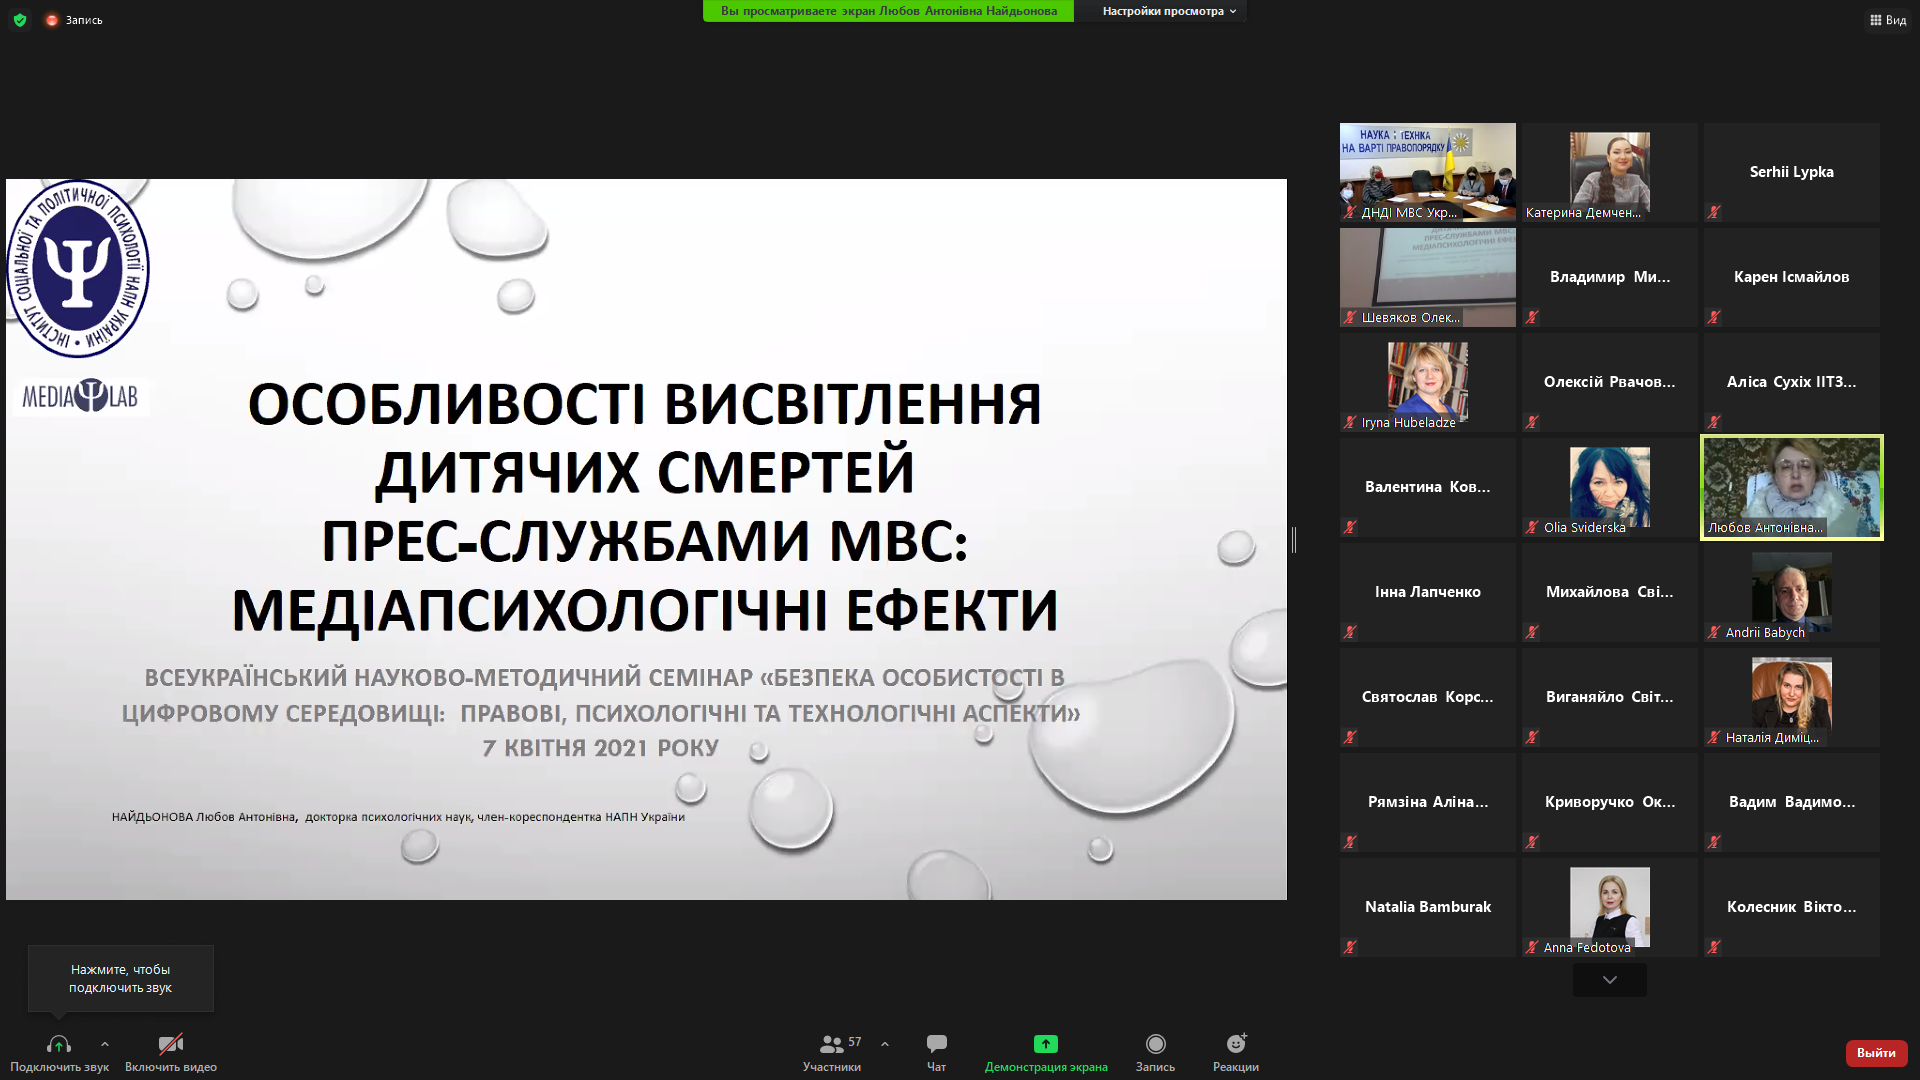Click the red Выйти leave button
Image resolution: width=1920 pixels, height=1080 pixels.
(x=1876, y=1053)
